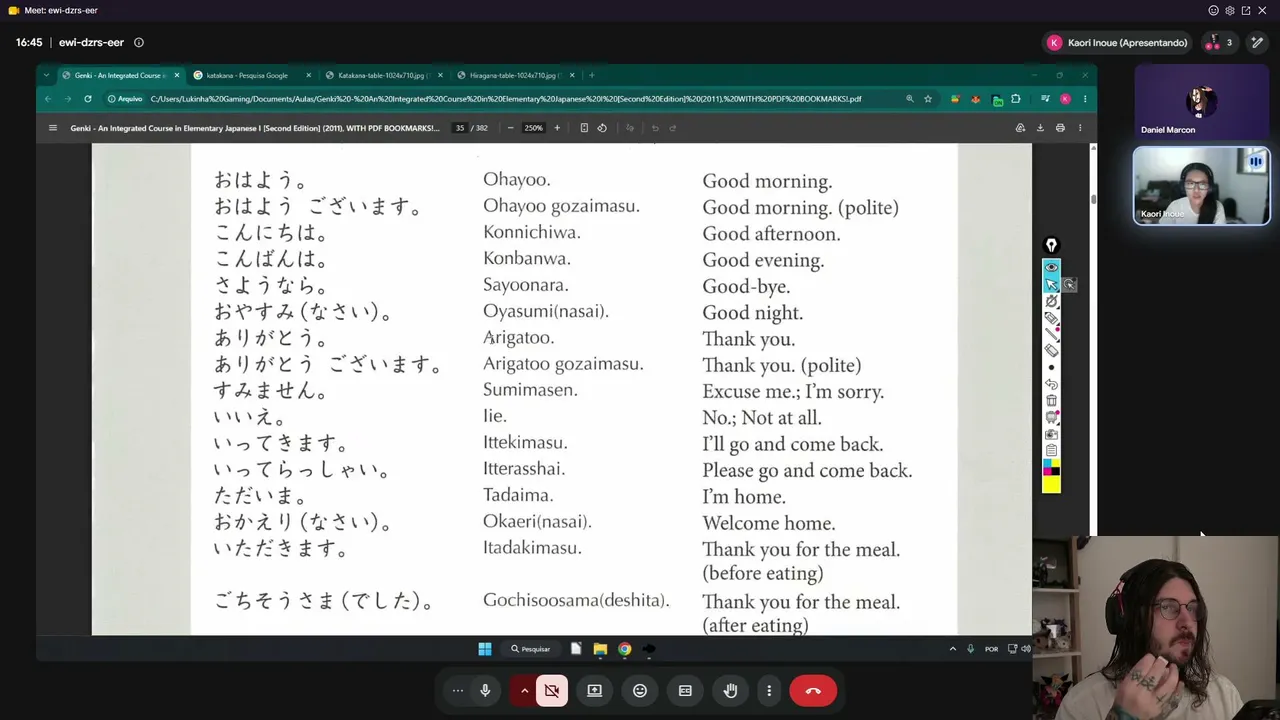This screenshot has height=720, width=1280.
Task: Open Meet settings gear in title bar
Action: tap(1229, 10)
